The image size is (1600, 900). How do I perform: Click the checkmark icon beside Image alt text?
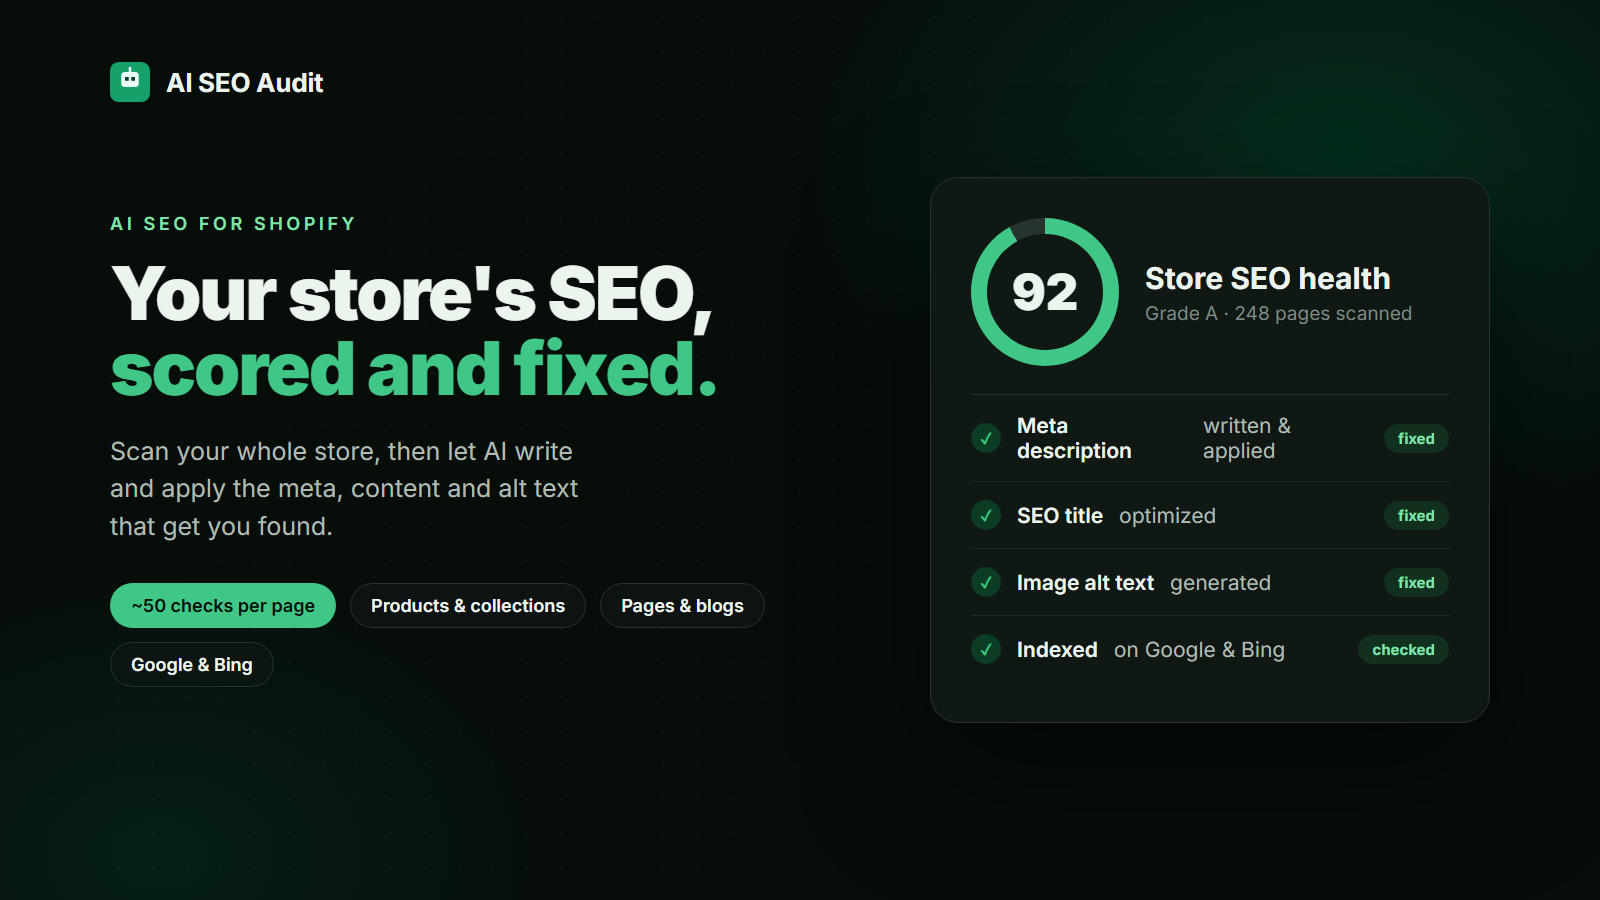[986, 582]
